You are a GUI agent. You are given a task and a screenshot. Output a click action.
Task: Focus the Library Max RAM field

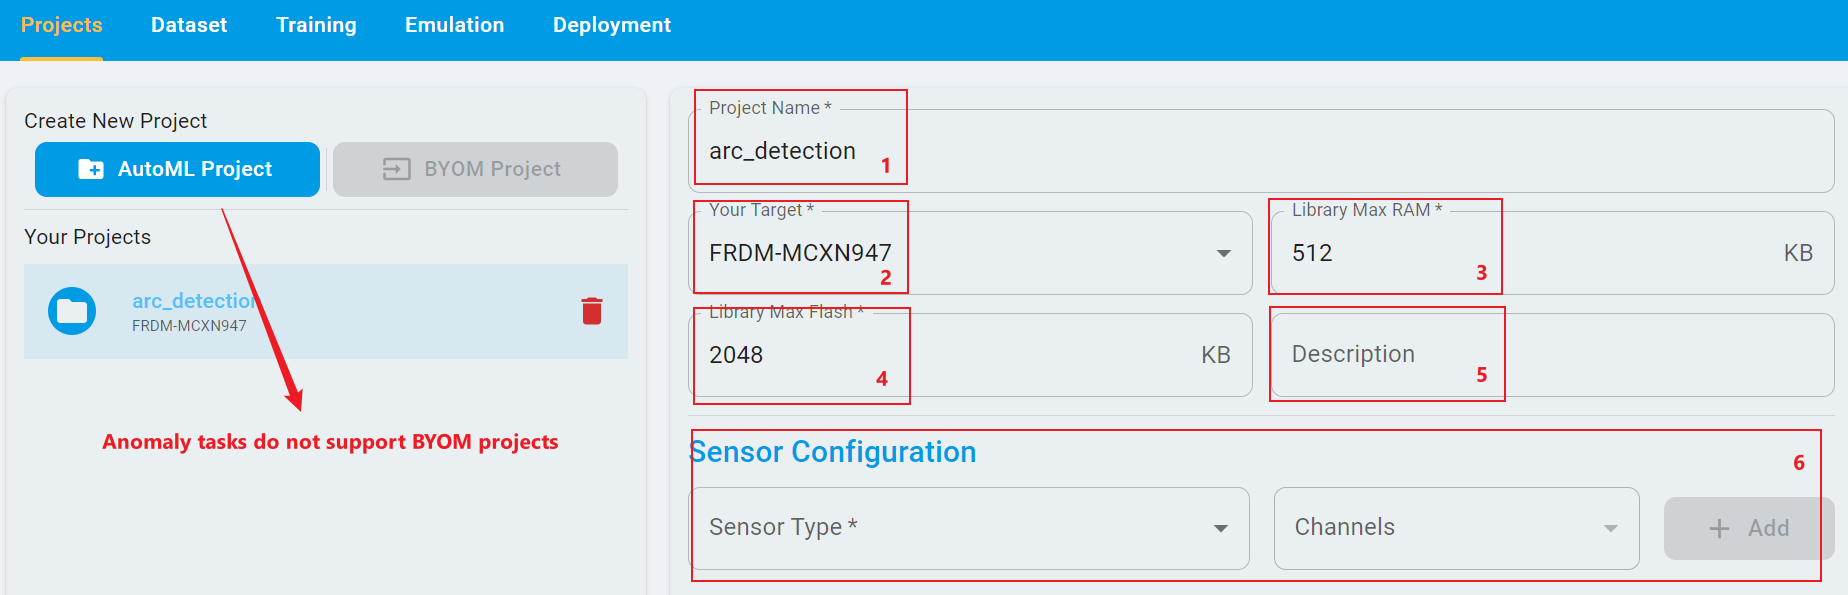tap(1530, 253)
